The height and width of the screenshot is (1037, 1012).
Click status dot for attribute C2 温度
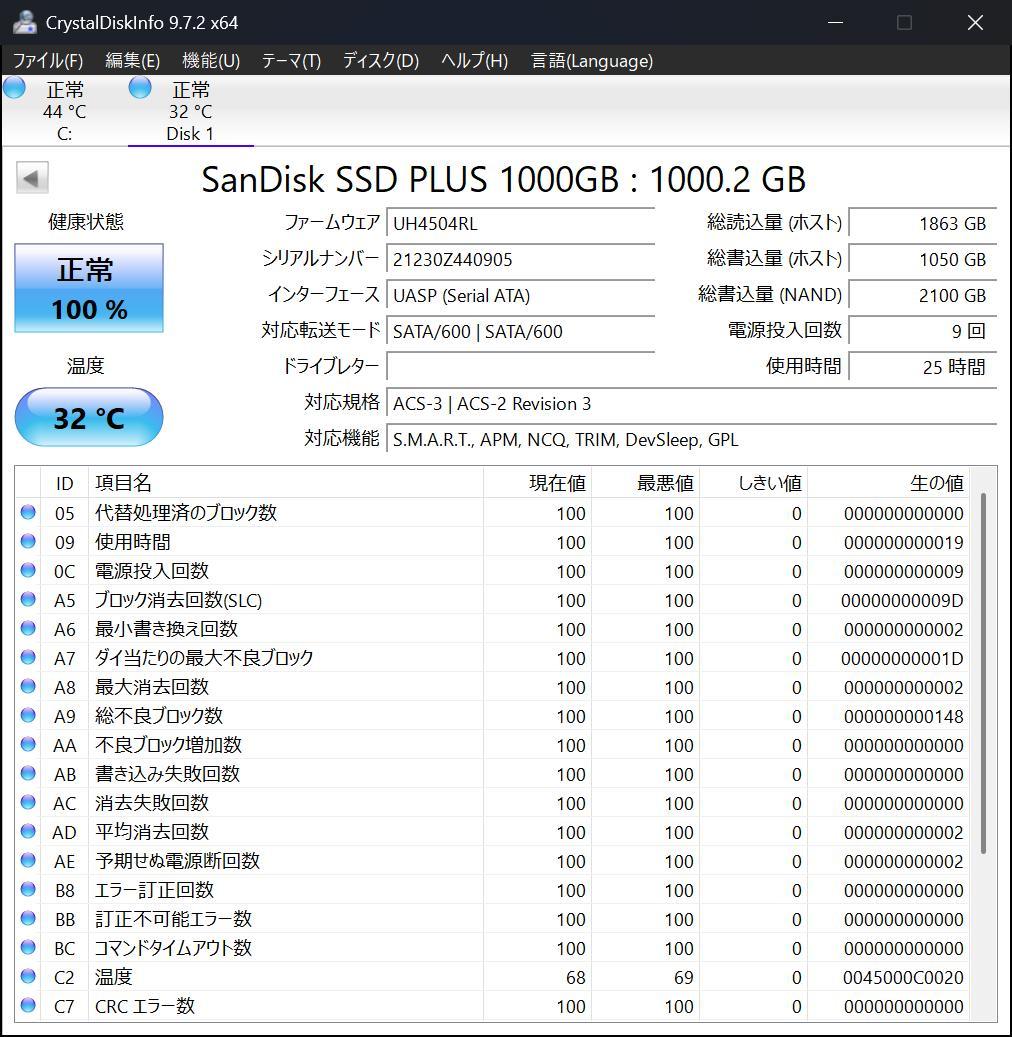(28, 976)
